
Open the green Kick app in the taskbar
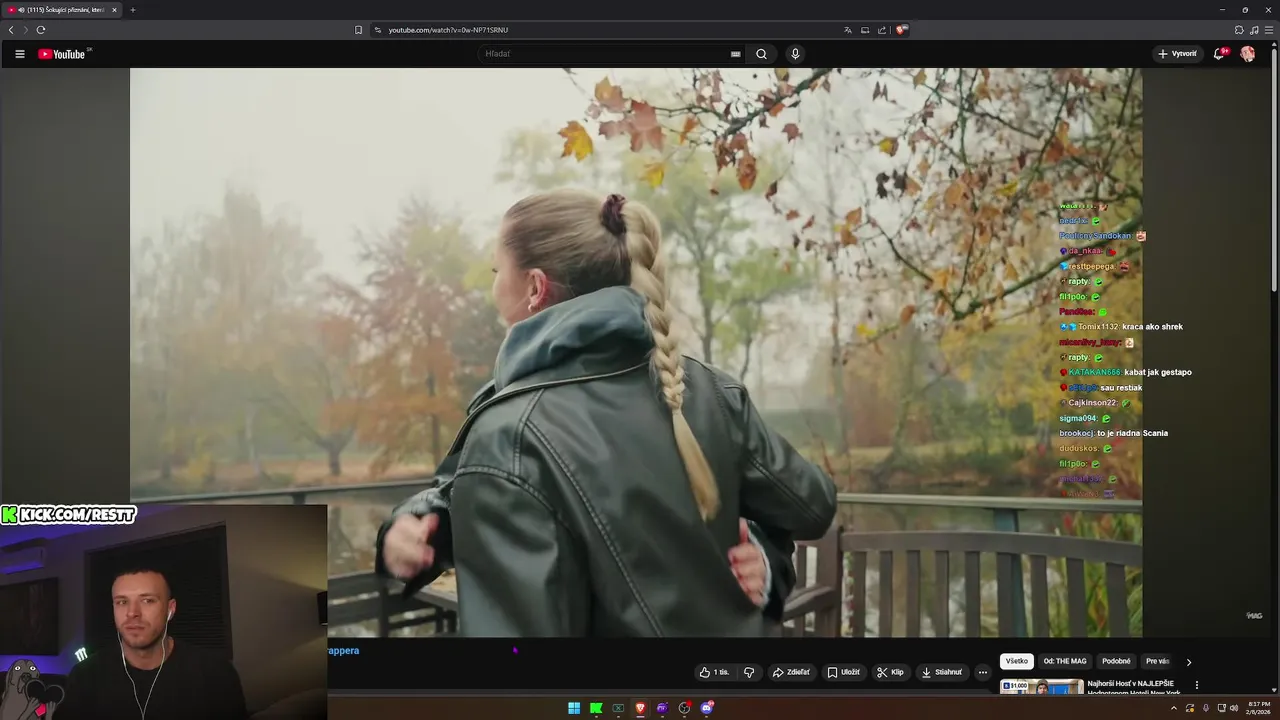click(x=596, y=708)
